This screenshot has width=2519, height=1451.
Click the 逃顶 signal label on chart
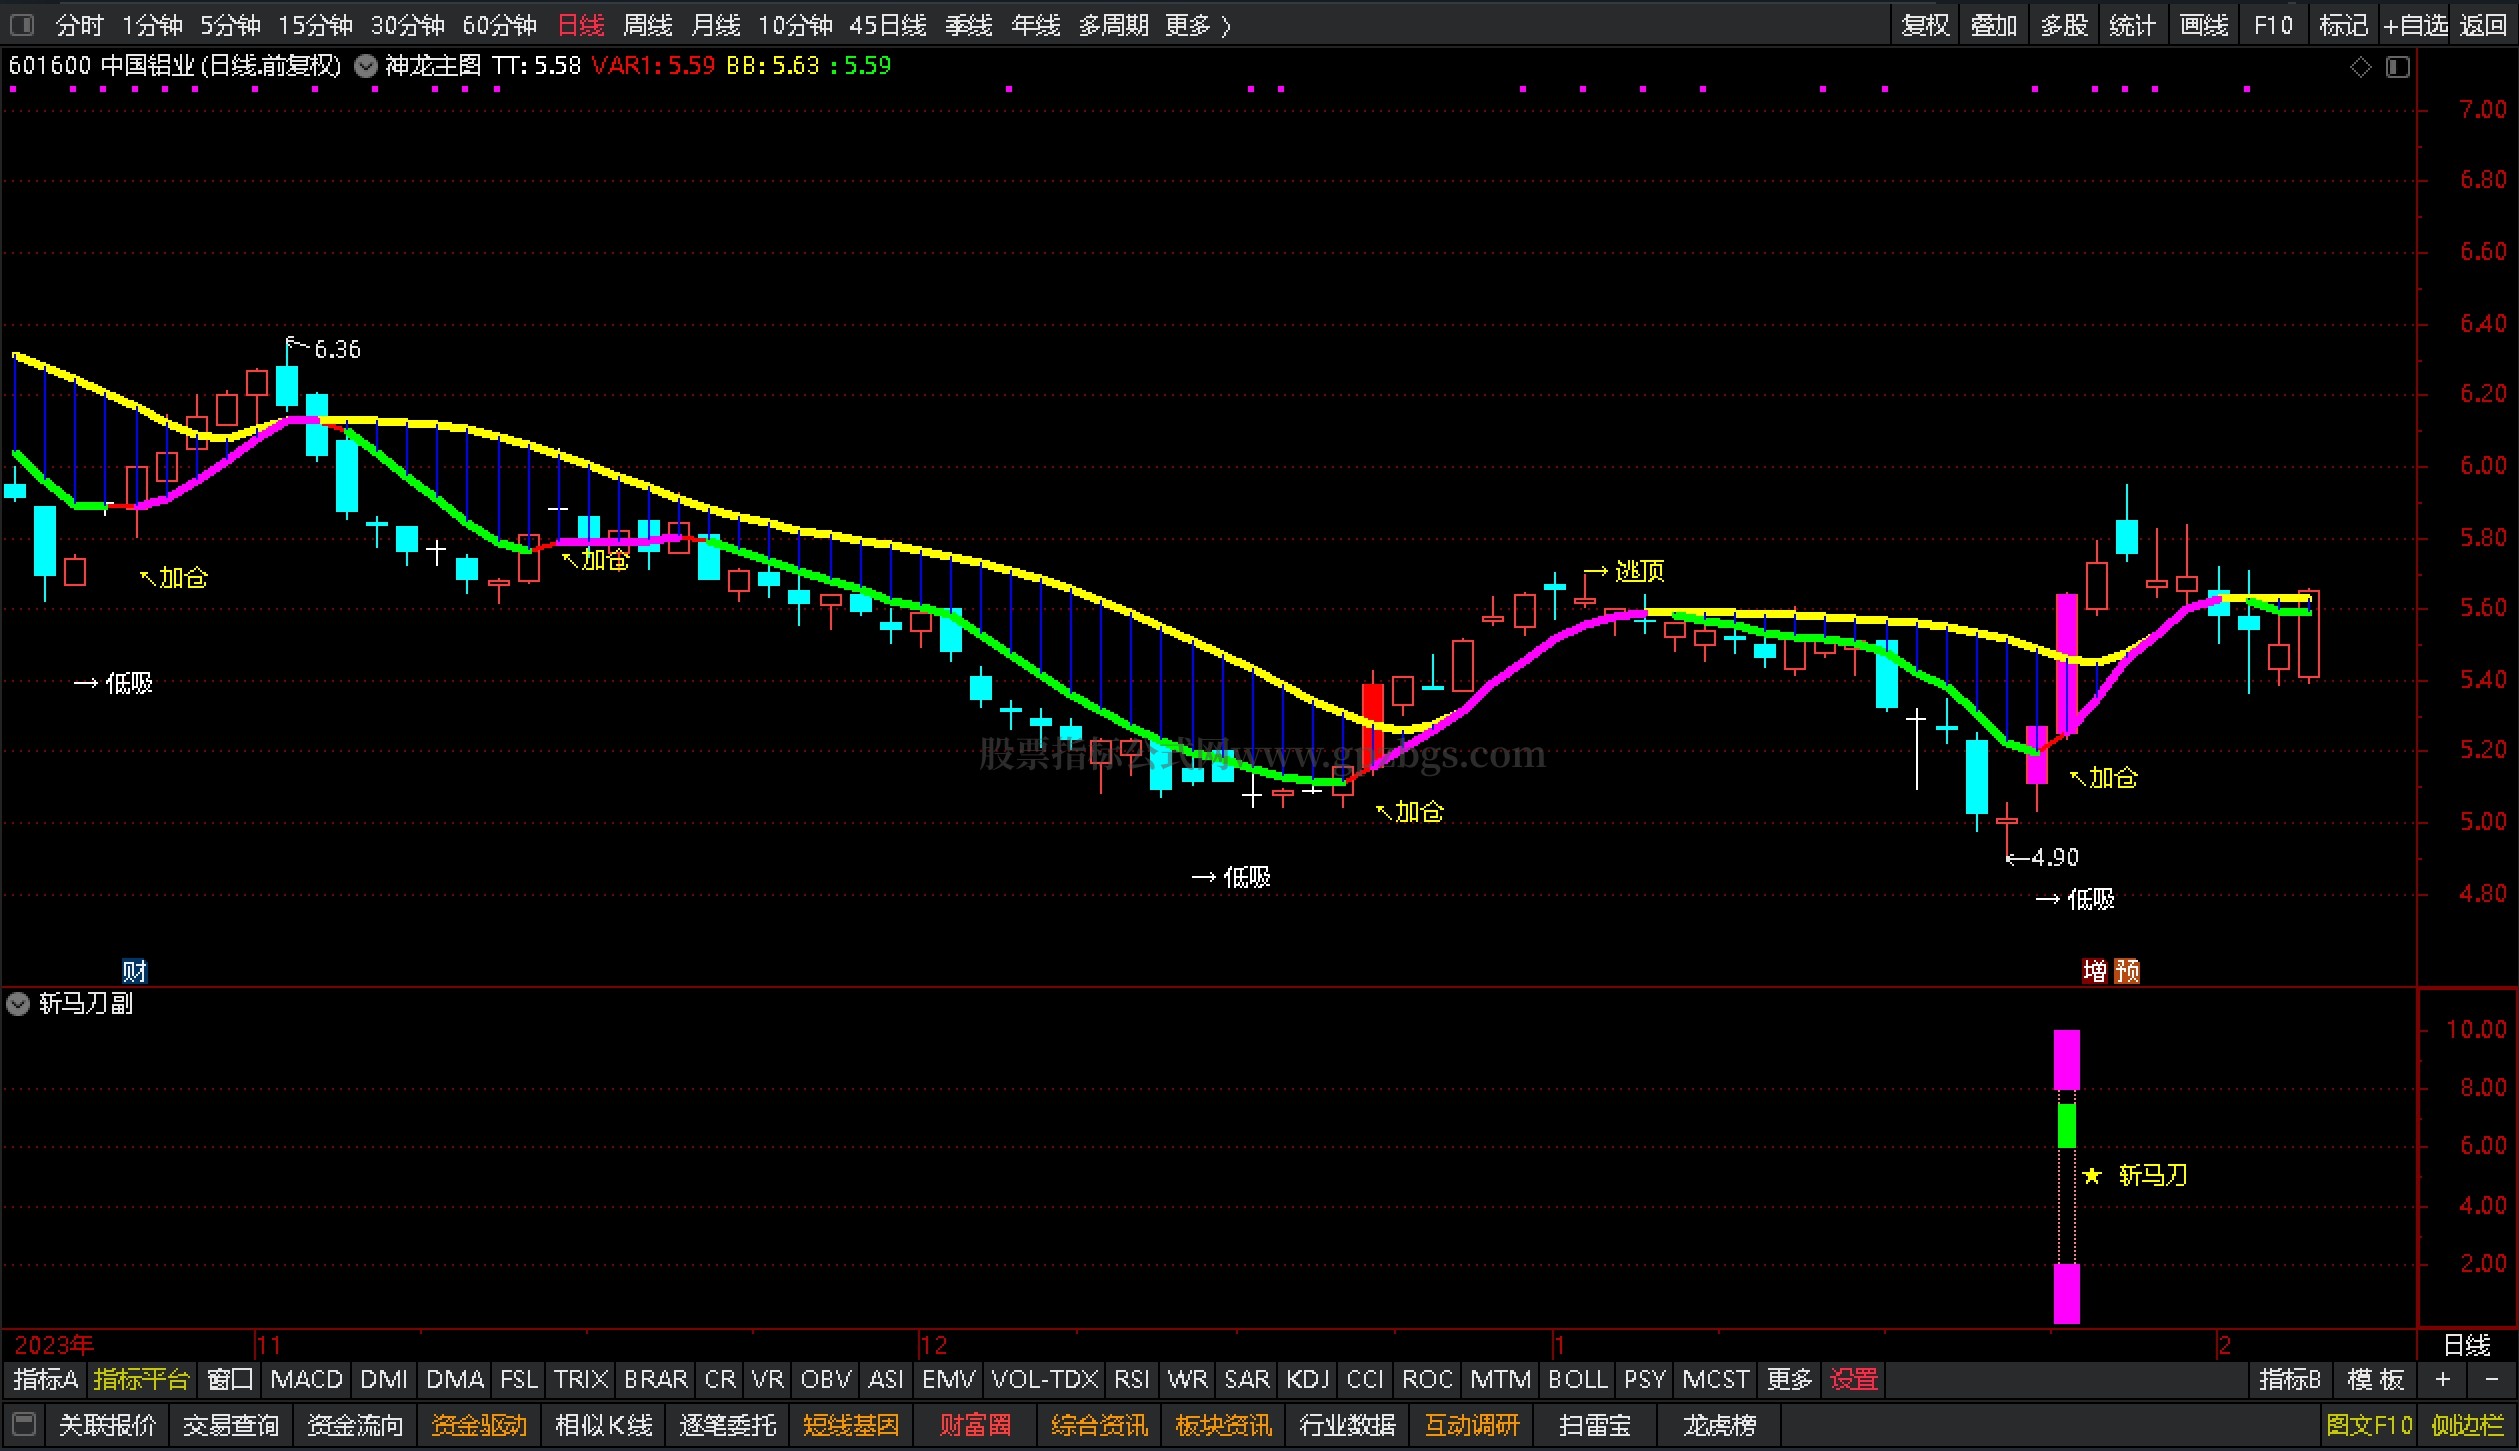pyautogui.click(x=1640, y=571)
